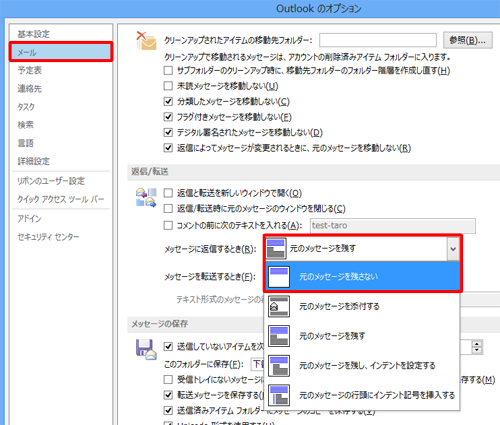500x425 pixels.
Task: Click the reply/forward section icon
Action: [146, 197]
